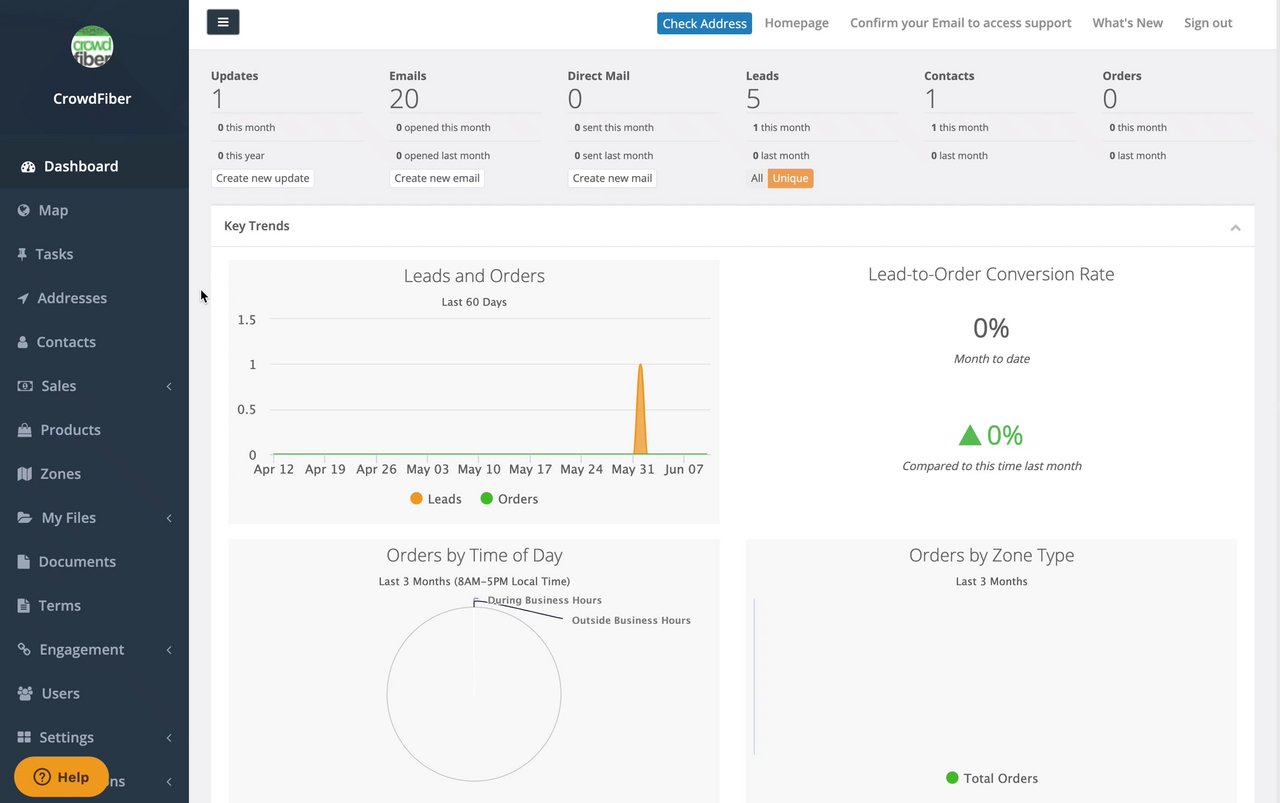Click the Contacts person icon
The height and width of the screenshot is (803, 1280).
(23, 342)
